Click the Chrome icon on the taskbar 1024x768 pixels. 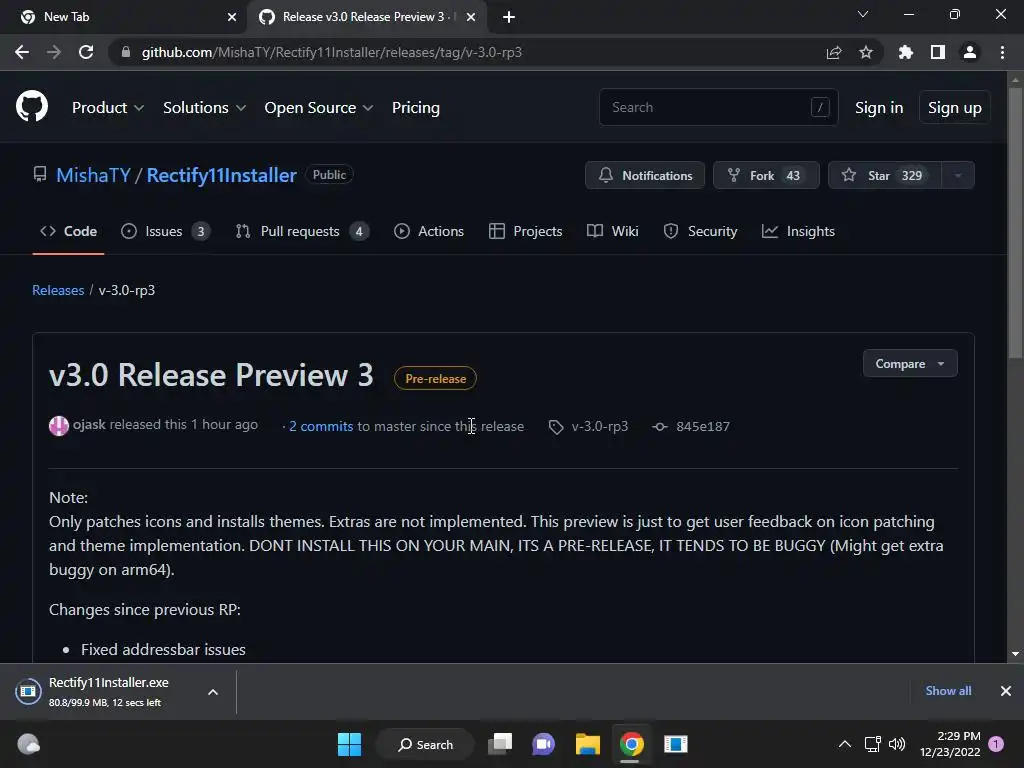631,744
